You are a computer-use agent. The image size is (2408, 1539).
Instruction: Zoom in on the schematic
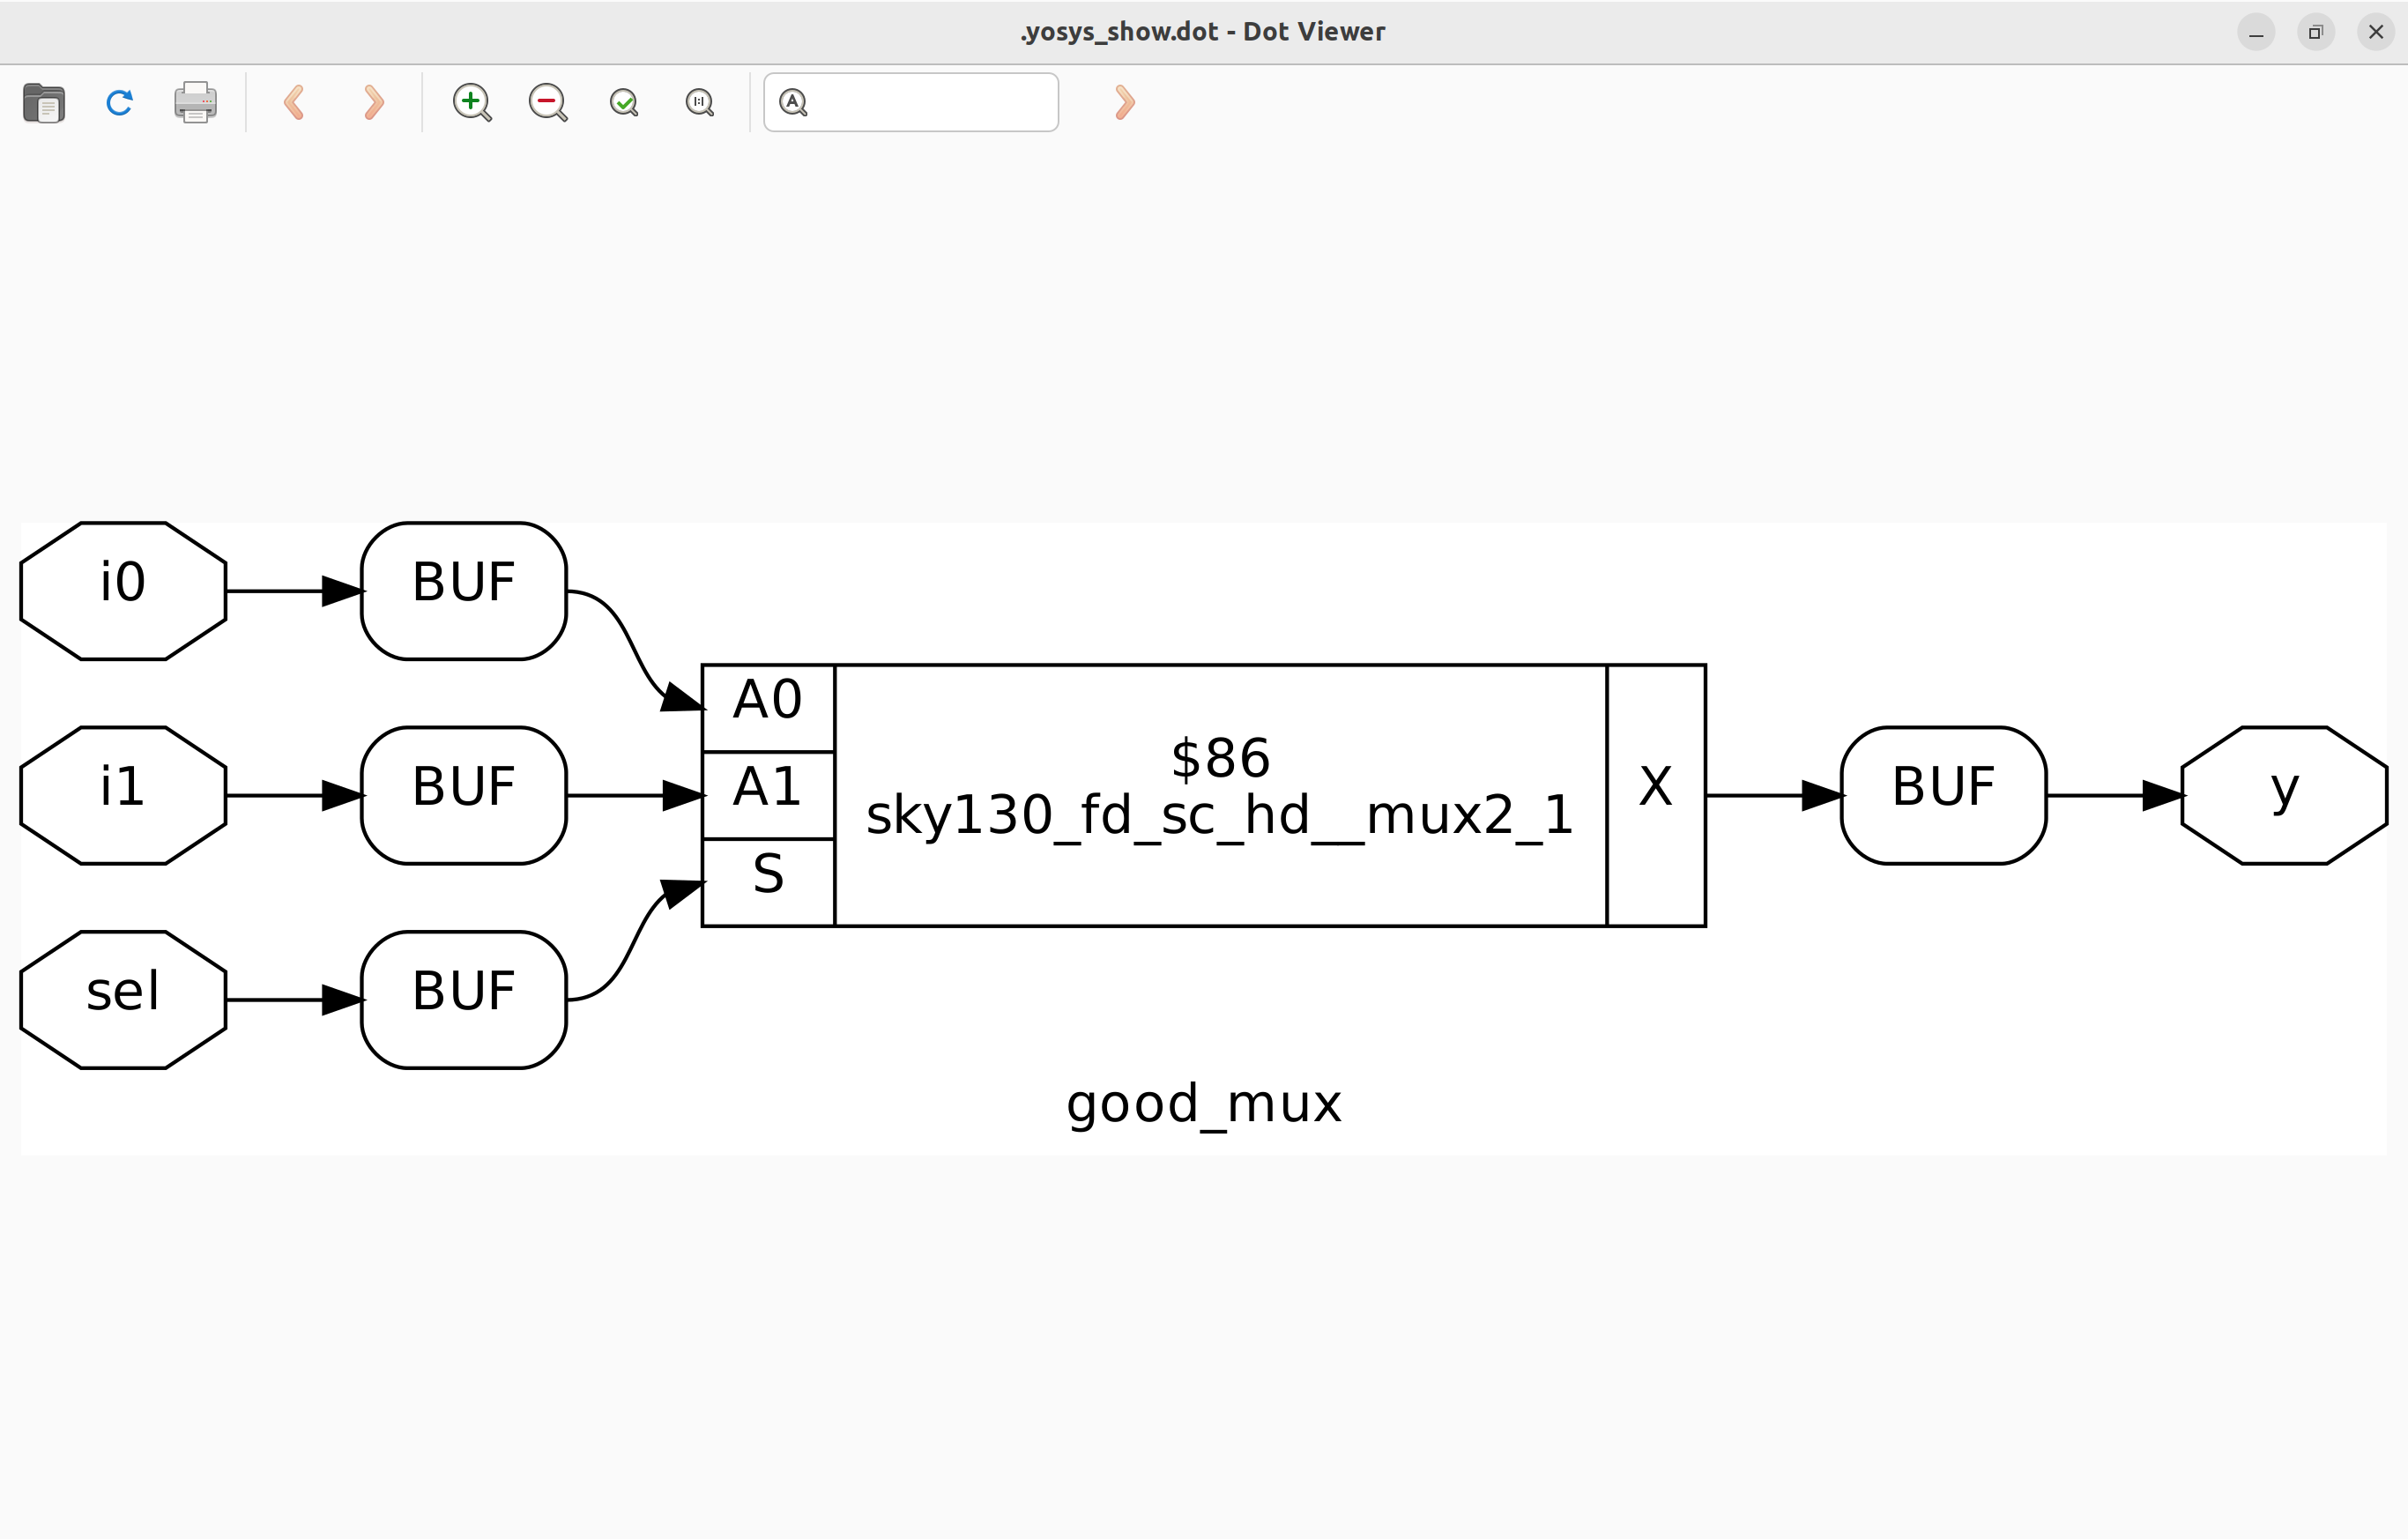click(x=472, y=102)
